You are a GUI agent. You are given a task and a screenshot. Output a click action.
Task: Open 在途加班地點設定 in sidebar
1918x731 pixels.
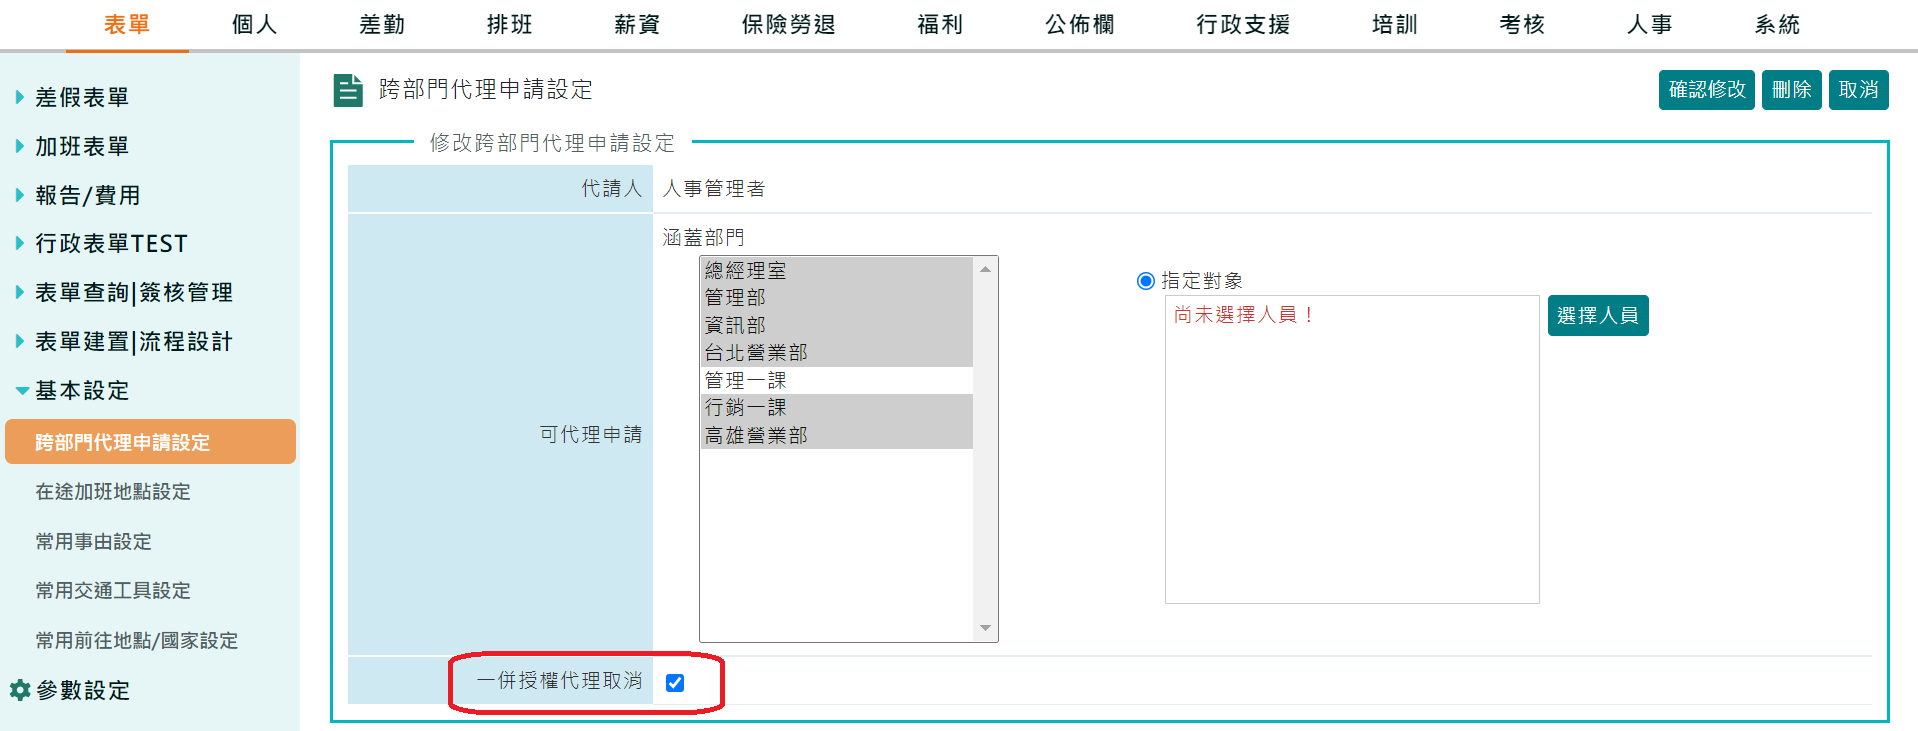click(113, 492)
